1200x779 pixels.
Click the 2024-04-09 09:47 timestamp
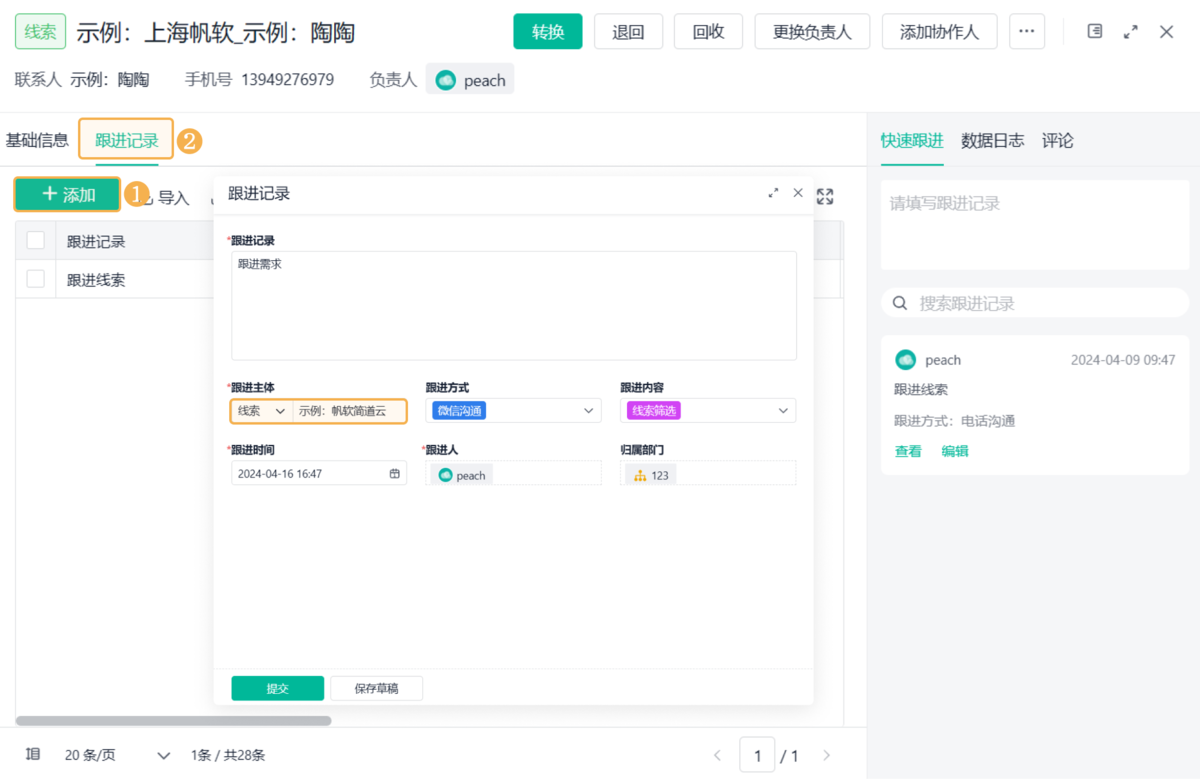click(x=1123, y=360)
